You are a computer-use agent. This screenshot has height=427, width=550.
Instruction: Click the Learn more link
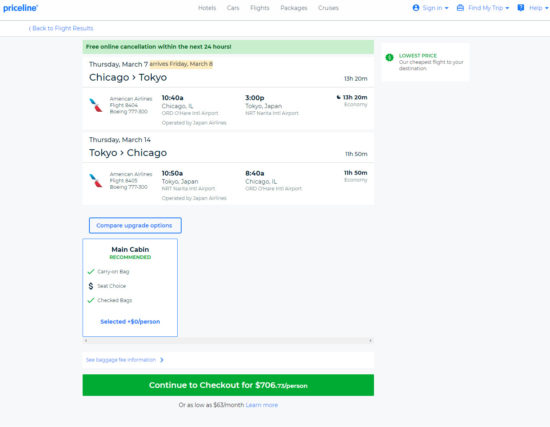[x=262, y=405]
